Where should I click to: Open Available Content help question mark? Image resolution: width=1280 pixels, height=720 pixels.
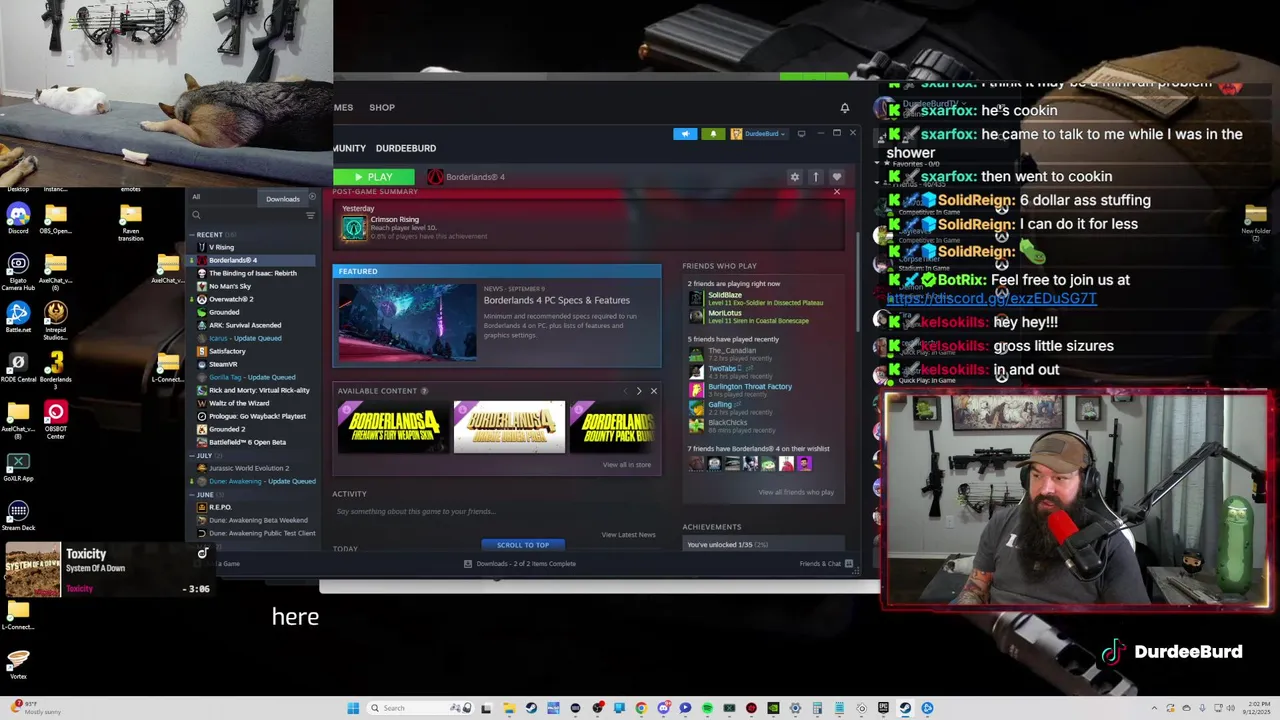[424, 391]
